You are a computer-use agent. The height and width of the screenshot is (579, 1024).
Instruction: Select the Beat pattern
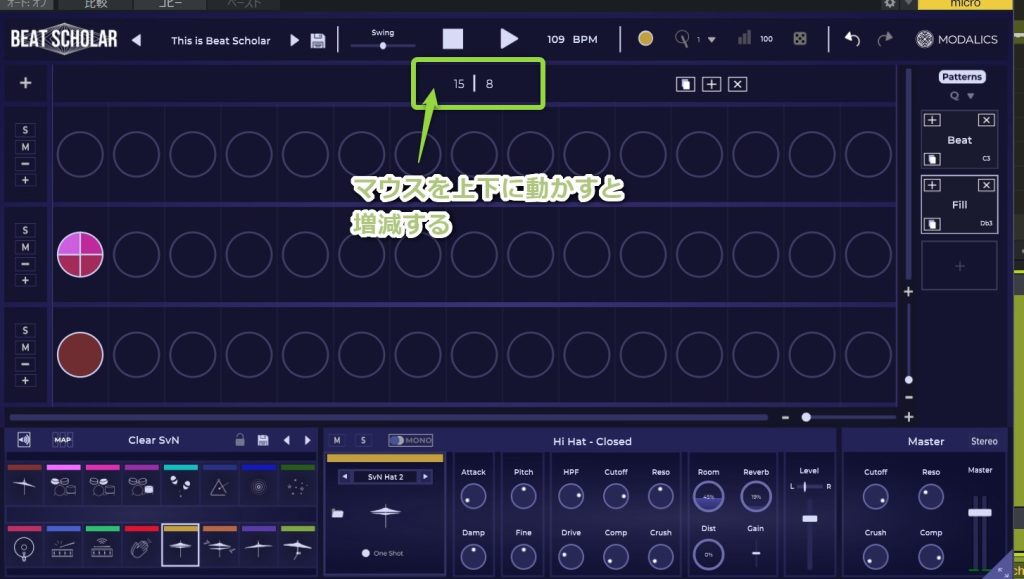pyautogui.click(x=959, y=140)
